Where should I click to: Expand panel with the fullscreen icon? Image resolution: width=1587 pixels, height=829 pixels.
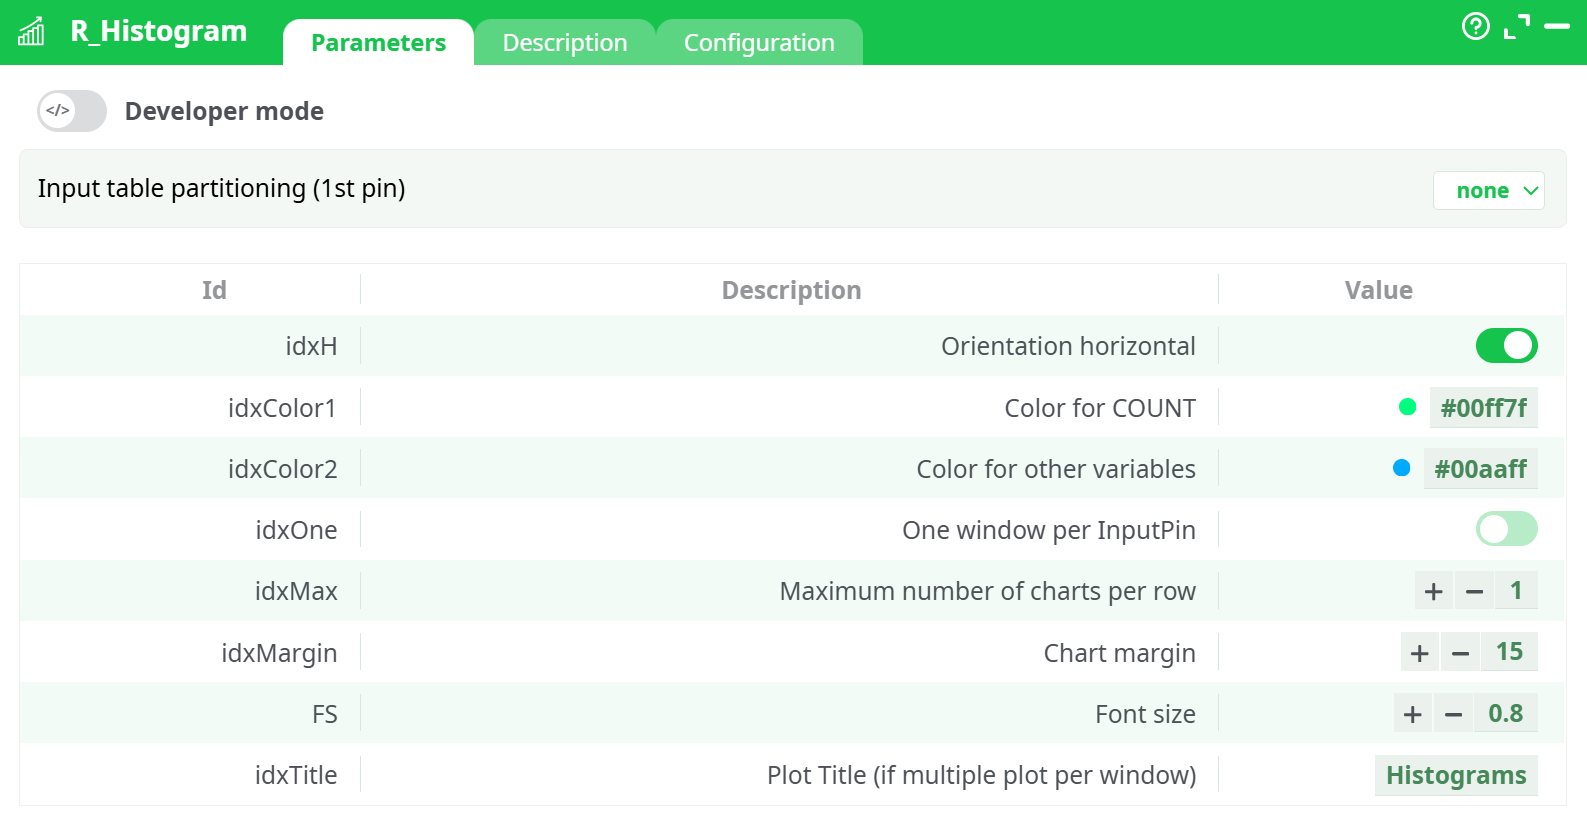(1516, 27)
